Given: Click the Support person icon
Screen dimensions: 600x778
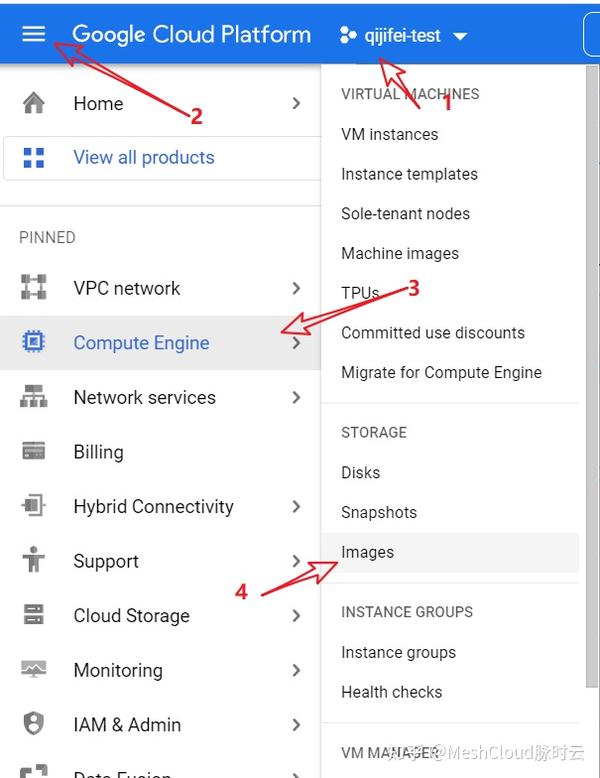Looking at the screenshot, I should [34, 561].
